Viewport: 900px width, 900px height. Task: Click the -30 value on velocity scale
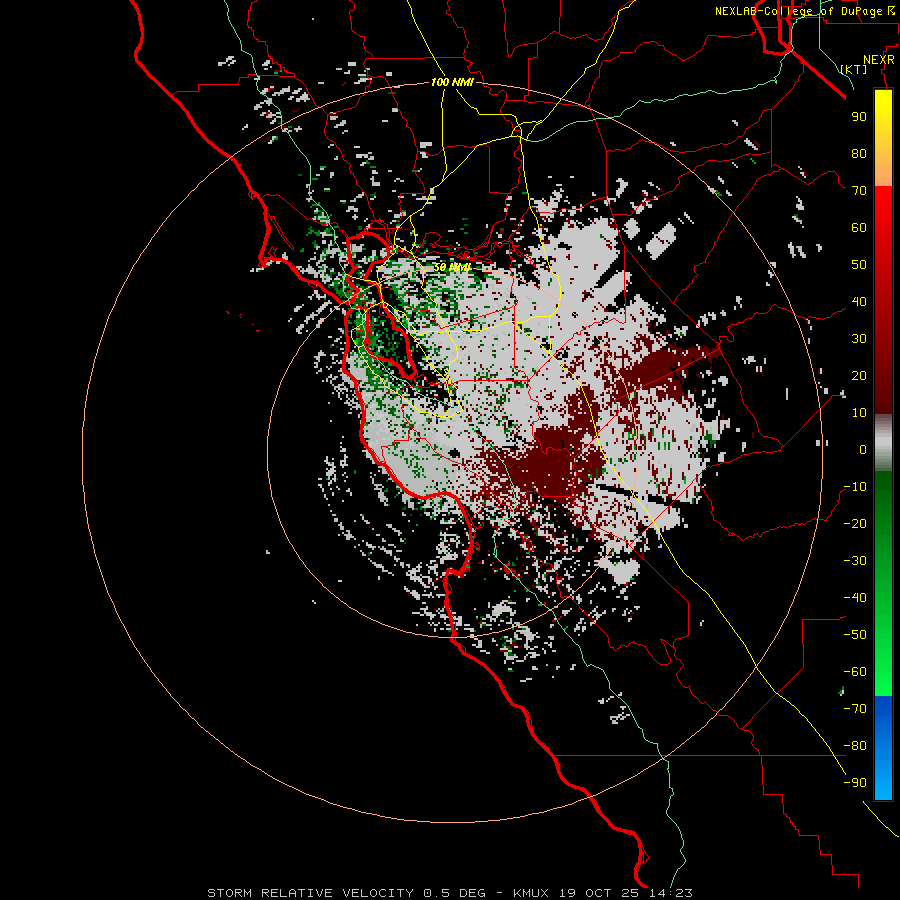pyautogui.click(x=855, y=561)
